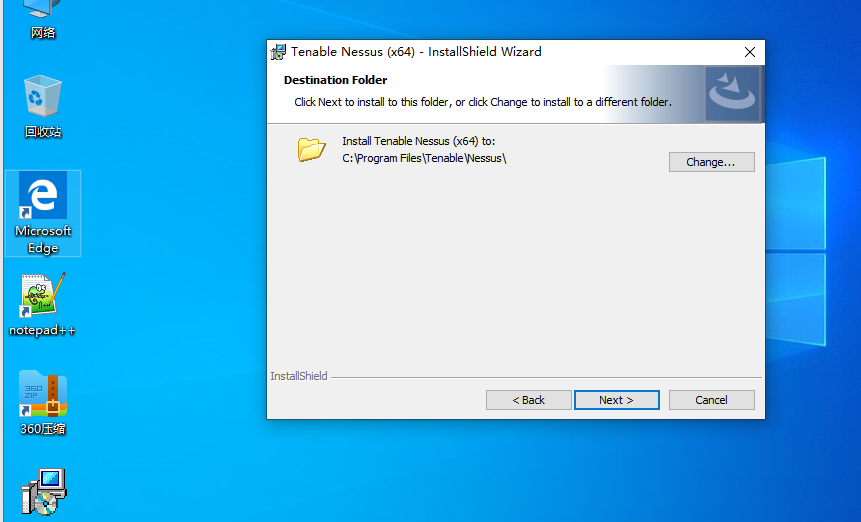
Task: Click the installer icon in title bar
Action: point(278,52)
